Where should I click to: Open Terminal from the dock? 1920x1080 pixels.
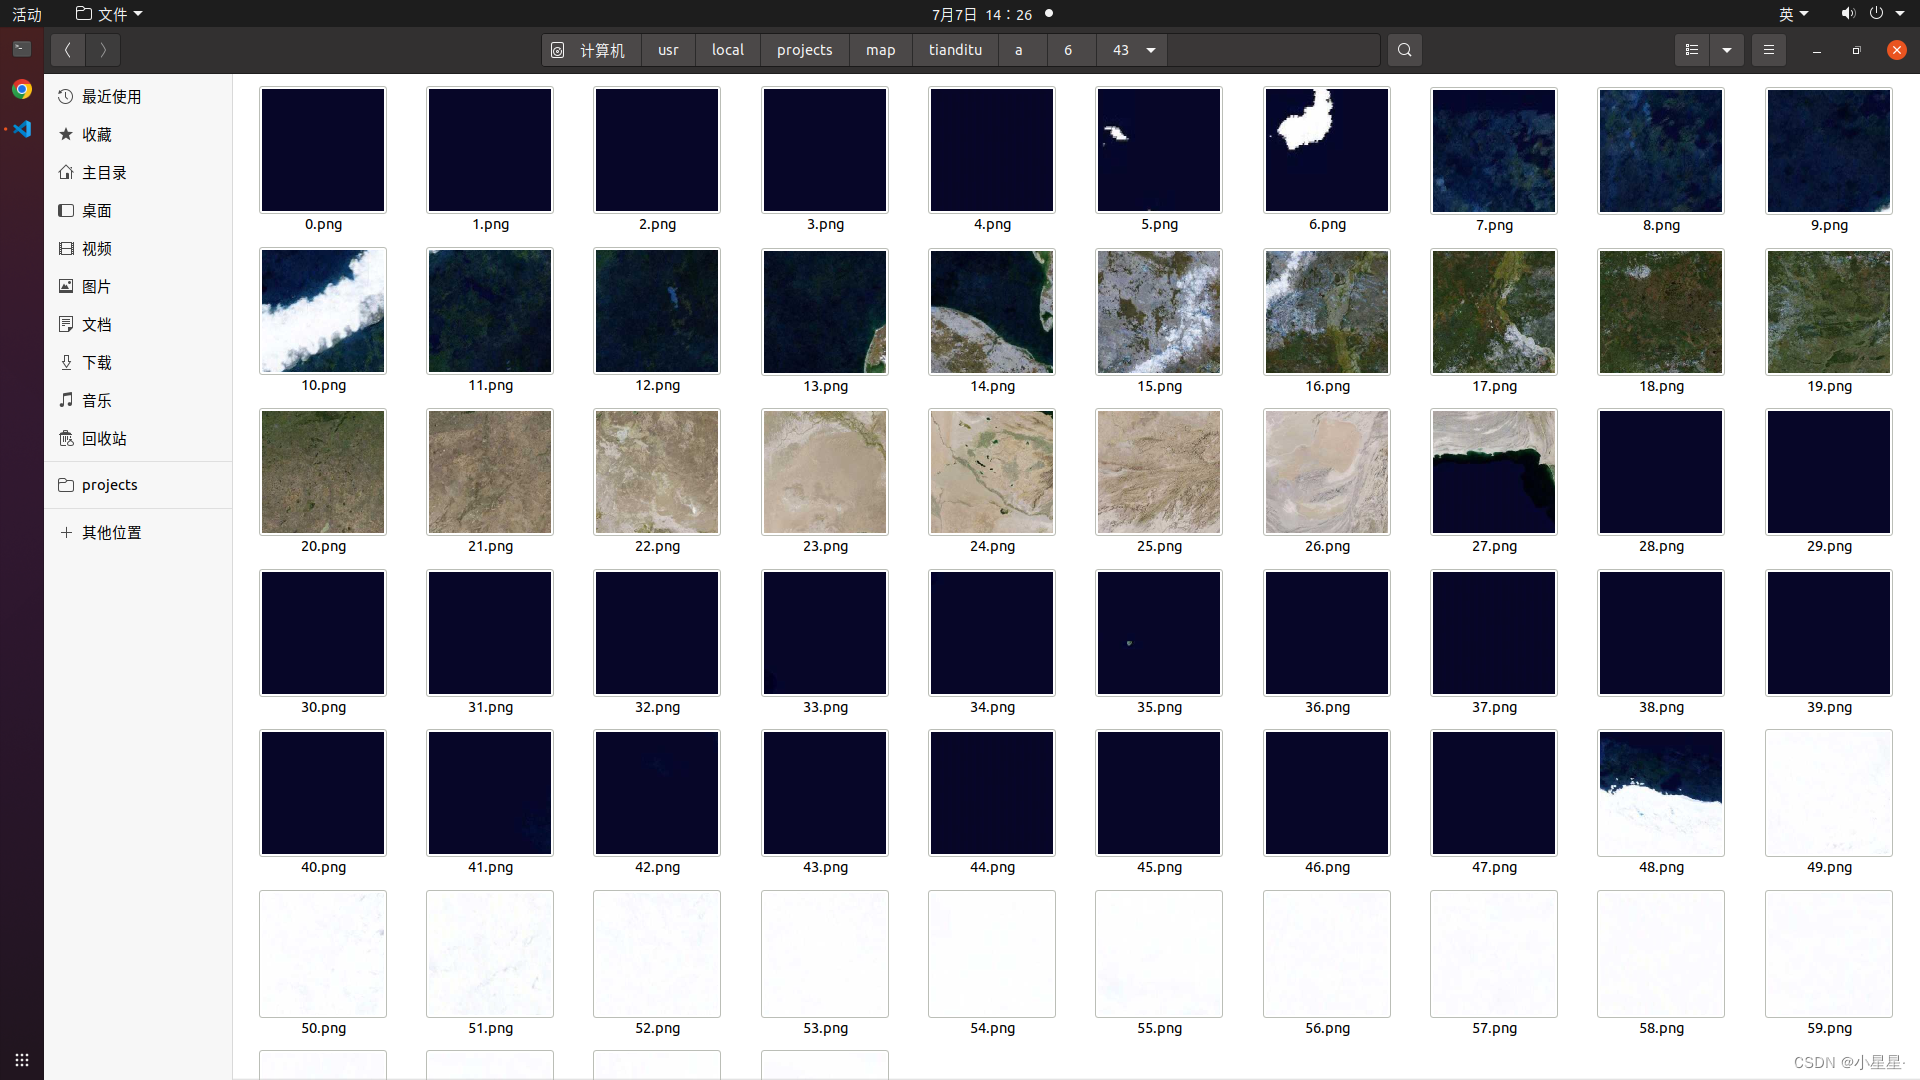tap(22, 49)
